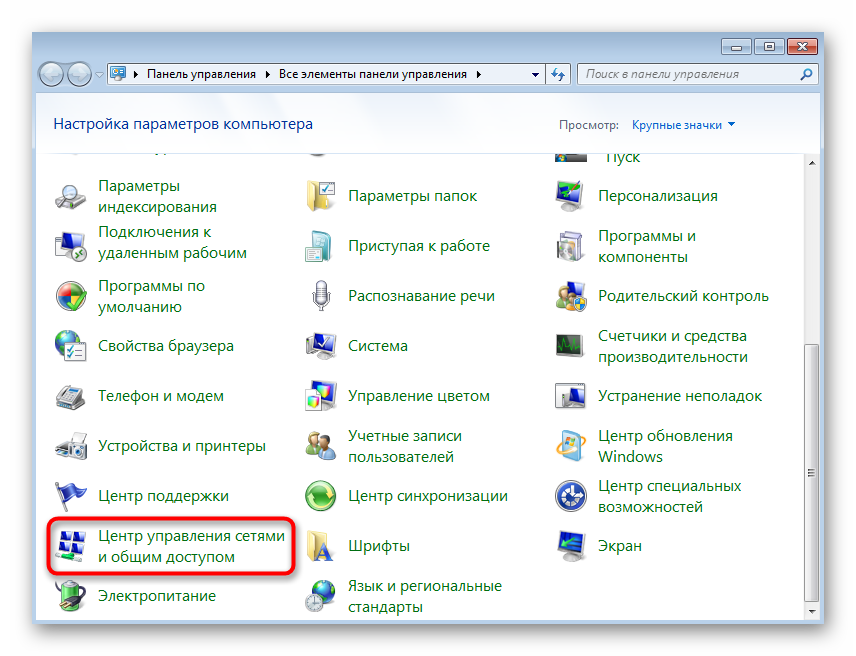This screenshot has height=656, width=856.
Task: Open the Network and Sharing Center icon
Action: point(70,546)
